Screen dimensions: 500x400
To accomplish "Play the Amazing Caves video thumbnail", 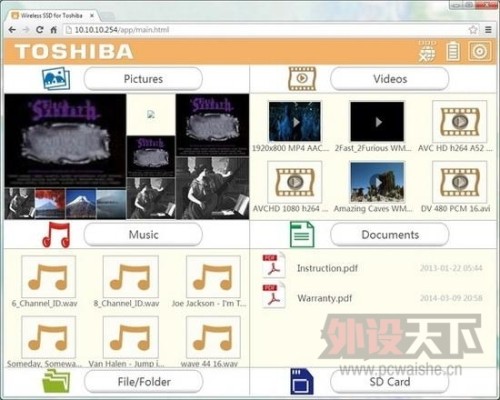I will (x=377, y=182).
